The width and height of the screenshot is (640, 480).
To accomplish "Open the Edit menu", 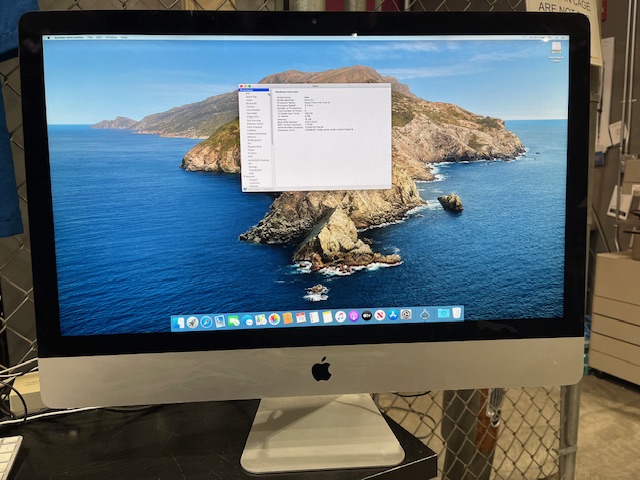I will 99,37.
